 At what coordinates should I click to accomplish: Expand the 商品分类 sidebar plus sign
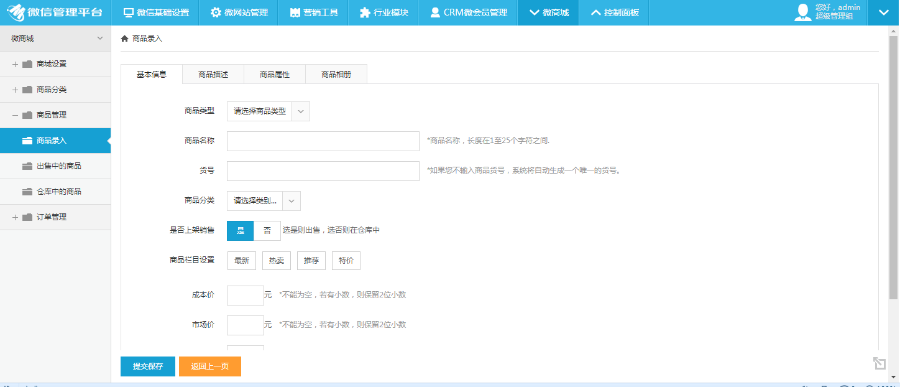click(x=15, y=90)
